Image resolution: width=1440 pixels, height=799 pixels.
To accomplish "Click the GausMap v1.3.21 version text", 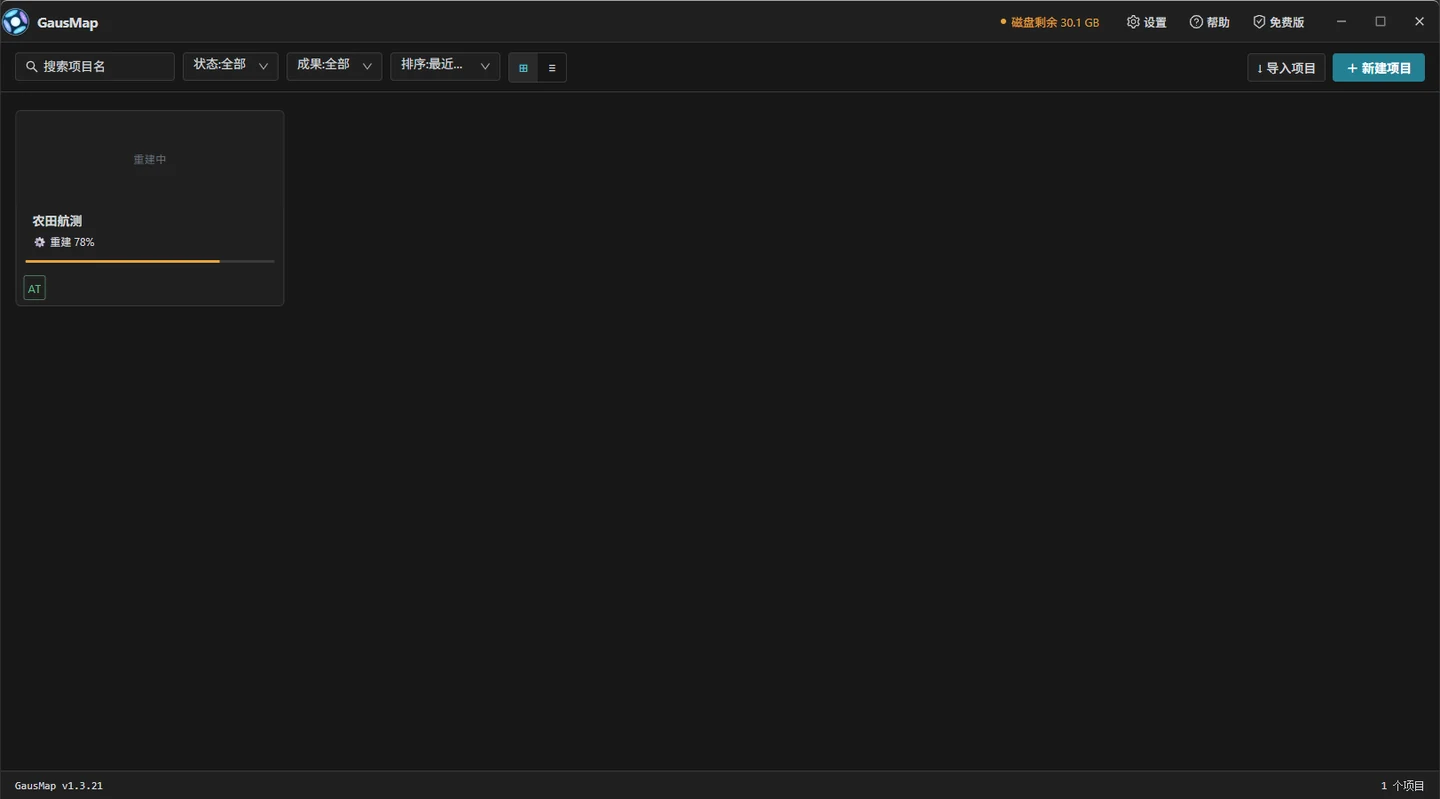I will 59,786.
